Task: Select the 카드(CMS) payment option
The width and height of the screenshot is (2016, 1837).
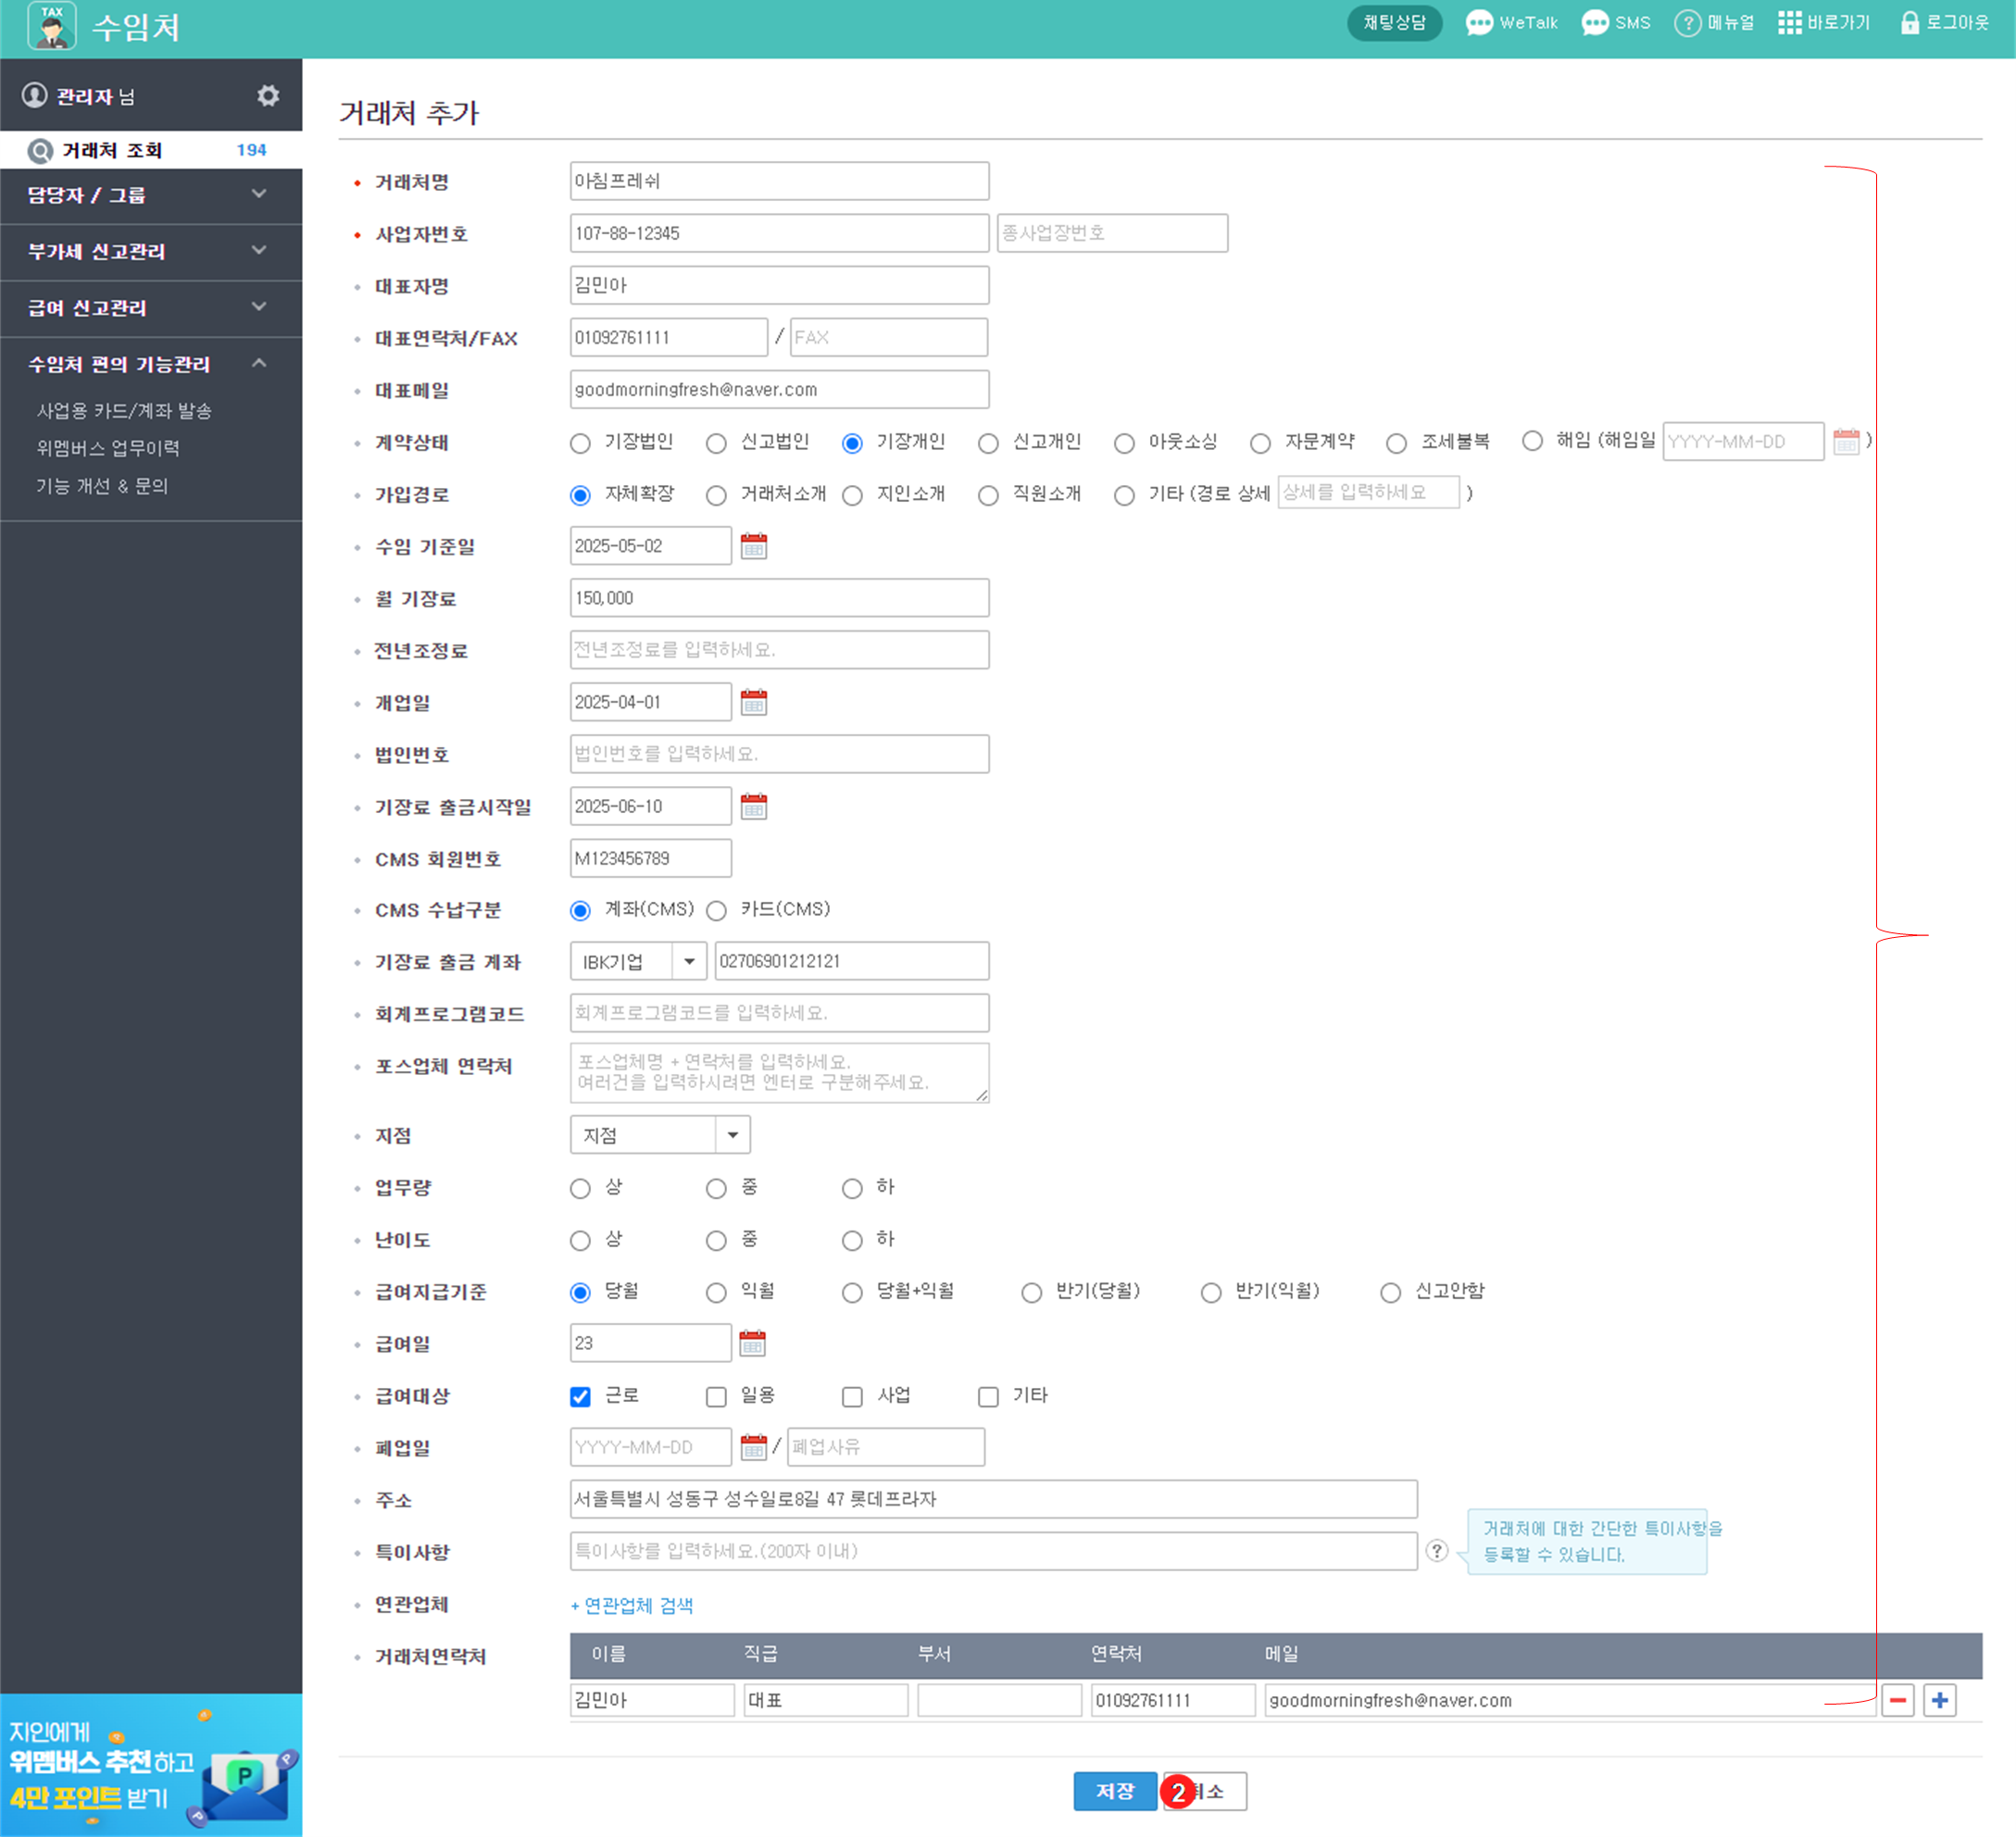Action: click(716, 911)
